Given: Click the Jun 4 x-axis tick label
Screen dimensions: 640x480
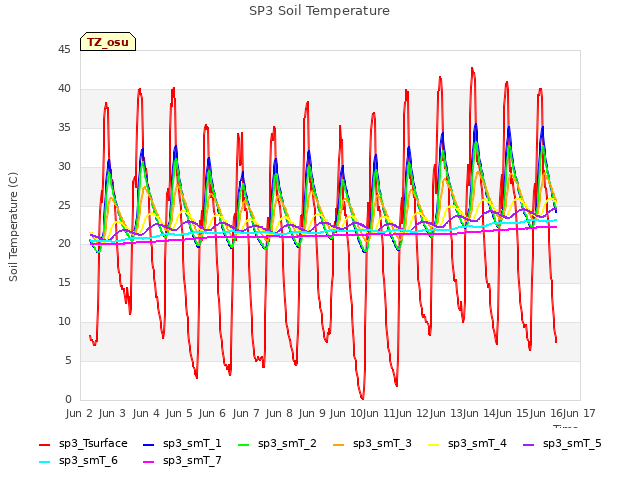Looking at the screenshot, I should [146, 413].
